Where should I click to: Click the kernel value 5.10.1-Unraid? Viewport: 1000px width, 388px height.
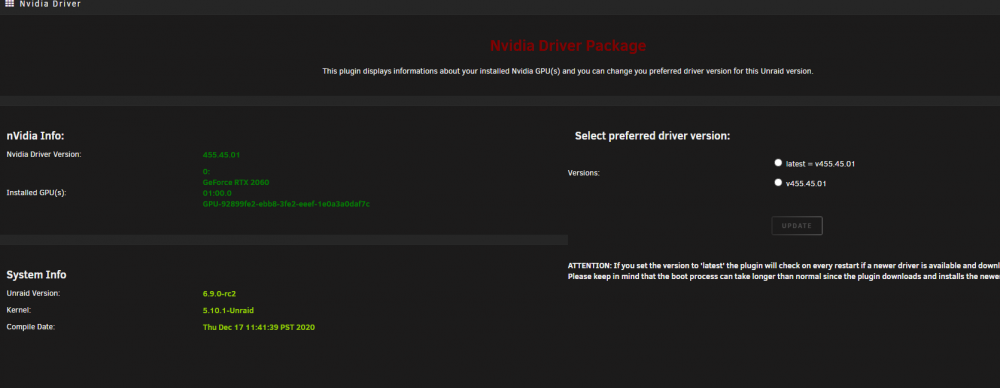coord(228,311)
